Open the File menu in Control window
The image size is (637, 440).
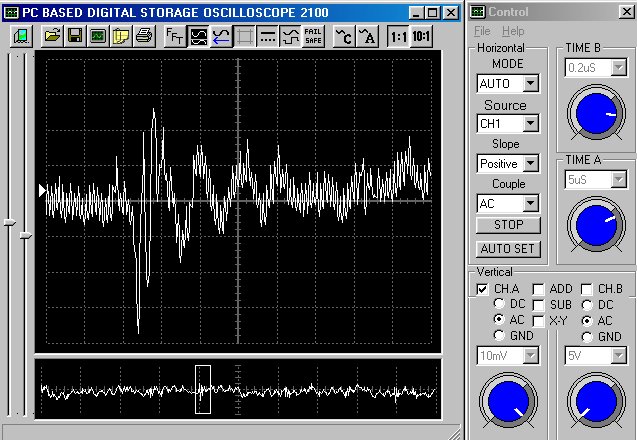point(483,32)
